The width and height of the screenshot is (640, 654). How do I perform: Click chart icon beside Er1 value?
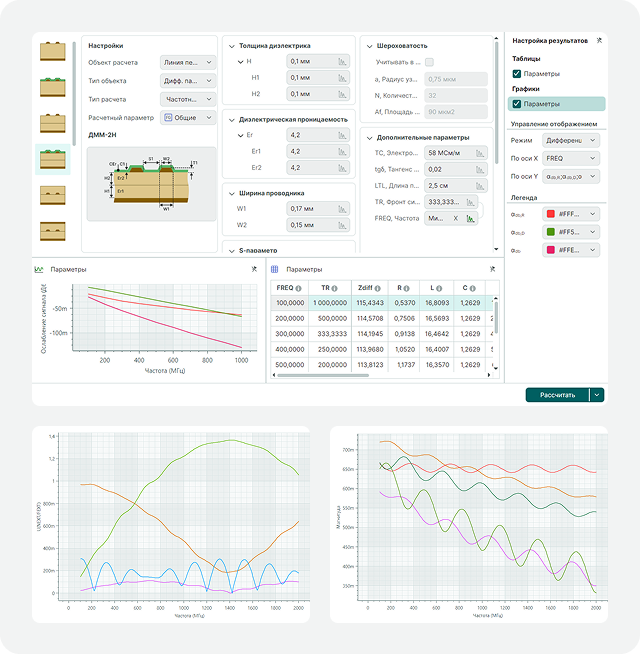(x=342, y=152)
